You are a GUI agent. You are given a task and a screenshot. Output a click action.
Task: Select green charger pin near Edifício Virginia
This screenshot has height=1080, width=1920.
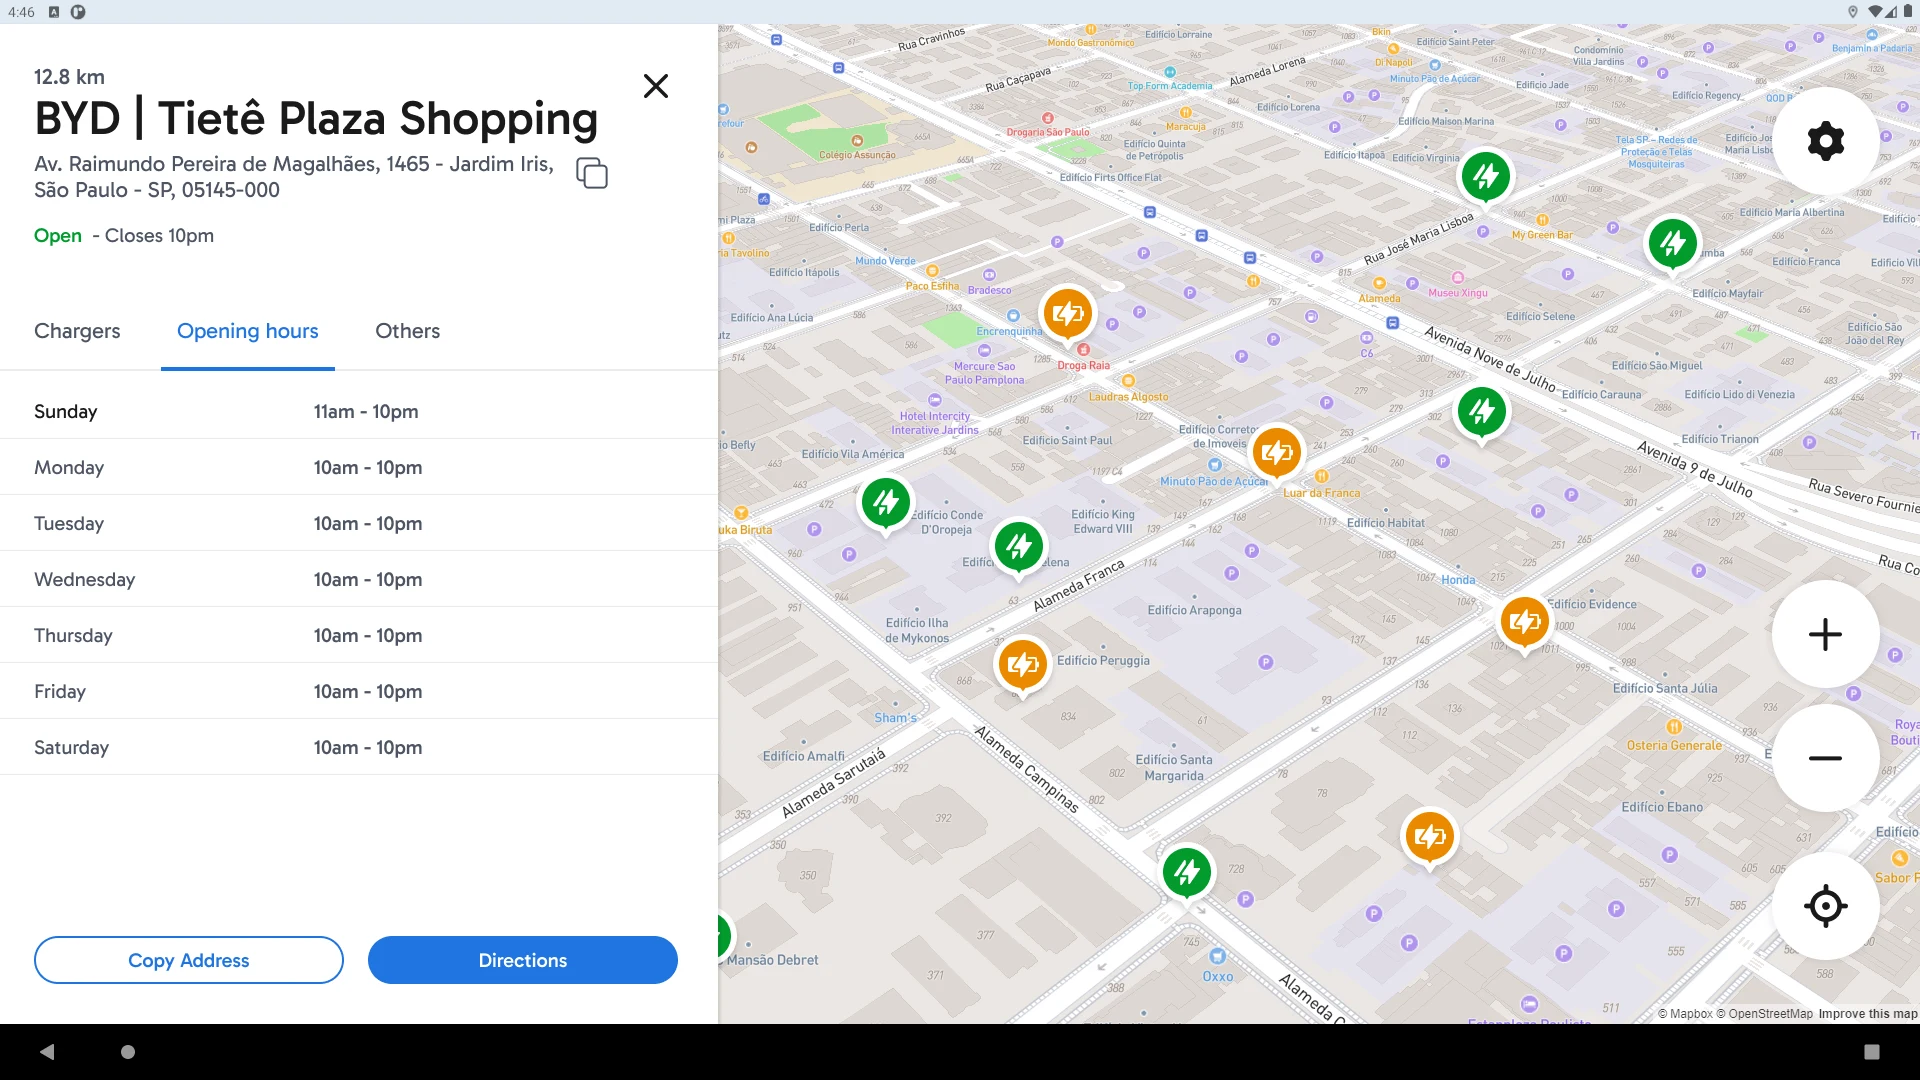click(1486, 177)
